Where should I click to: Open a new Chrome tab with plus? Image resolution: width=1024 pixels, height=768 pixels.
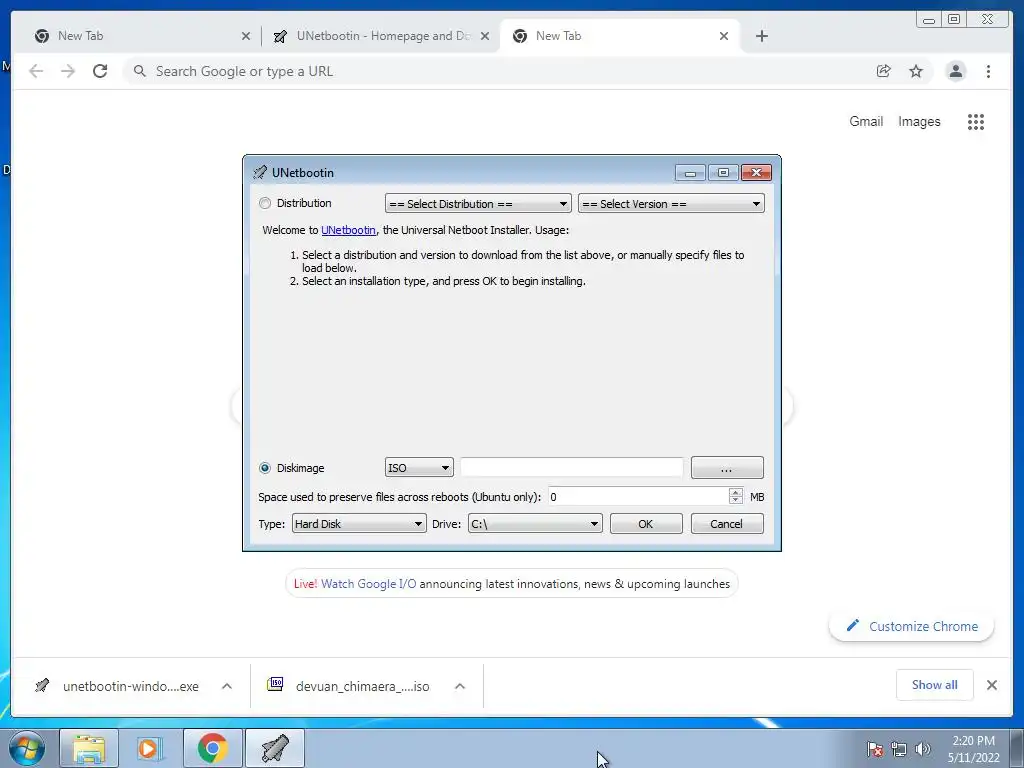pyautogui.click(x=761, y=37)
